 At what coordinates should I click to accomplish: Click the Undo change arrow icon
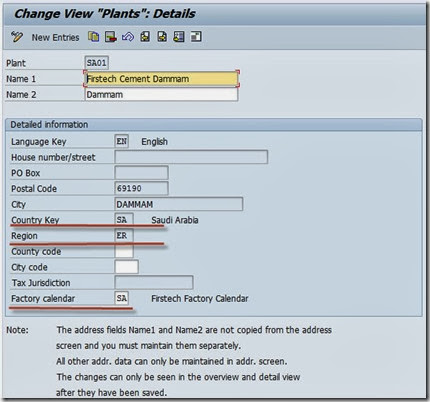pos(128,36)
